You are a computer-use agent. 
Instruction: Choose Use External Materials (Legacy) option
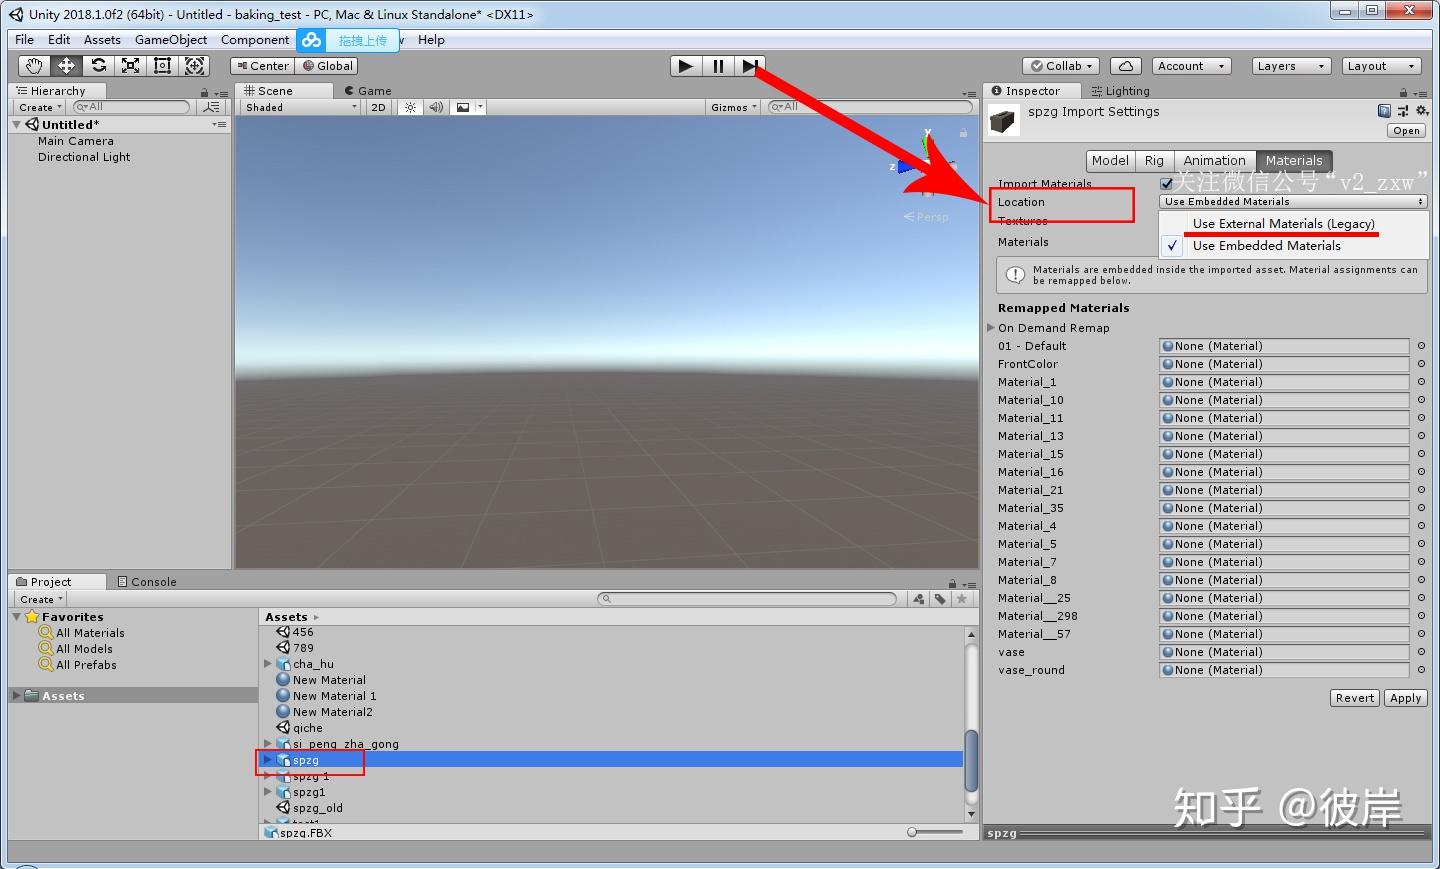[x=1283, y=224]
